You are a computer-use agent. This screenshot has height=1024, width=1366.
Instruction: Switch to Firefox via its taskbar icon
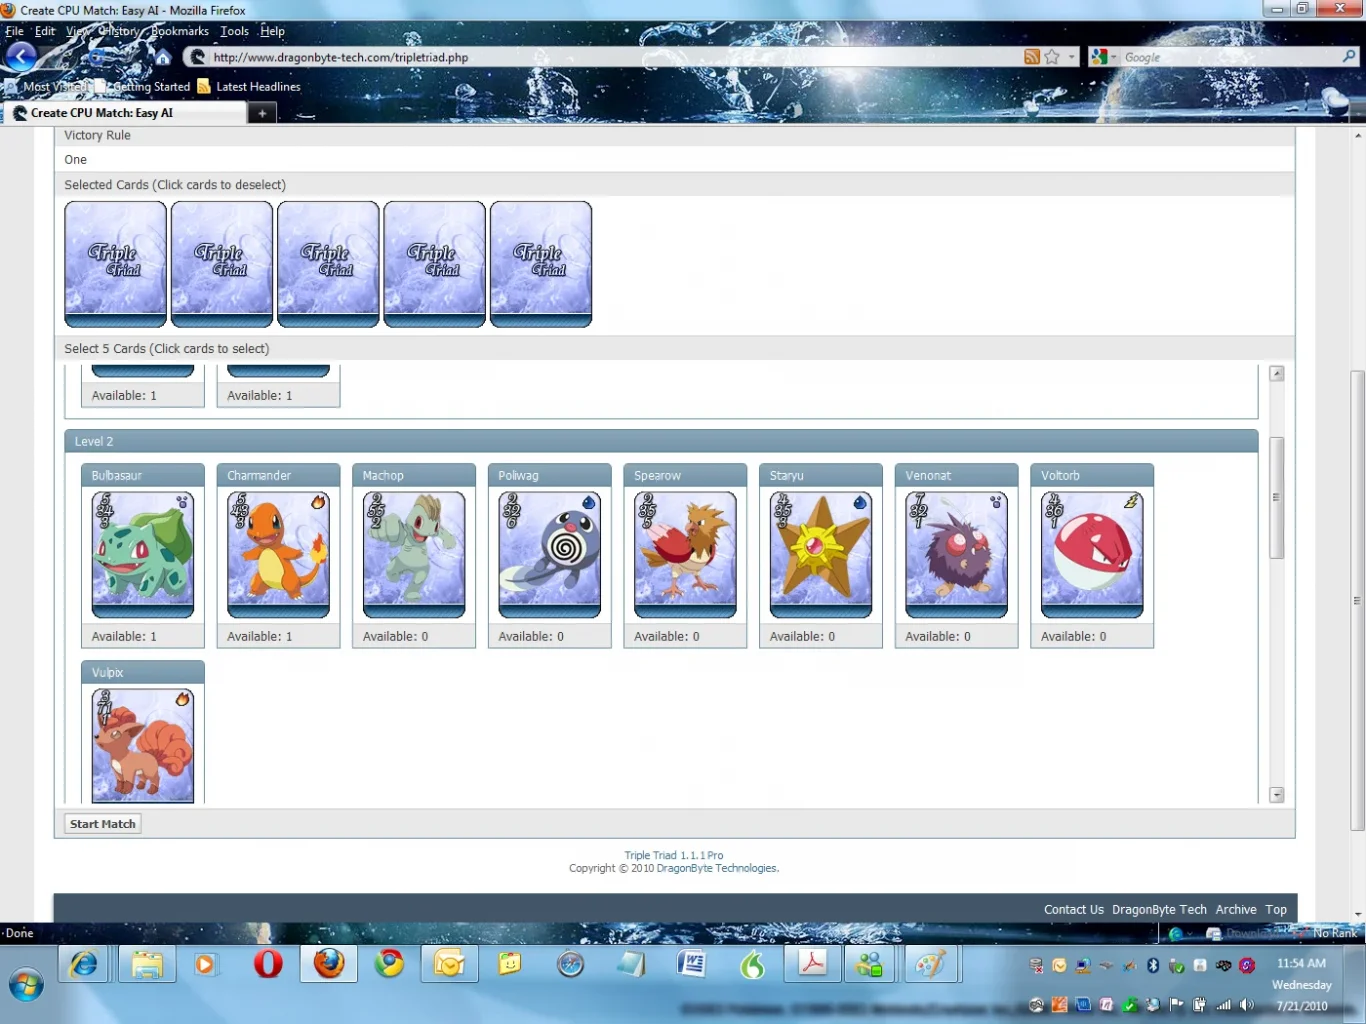click(x=329, y=964)
